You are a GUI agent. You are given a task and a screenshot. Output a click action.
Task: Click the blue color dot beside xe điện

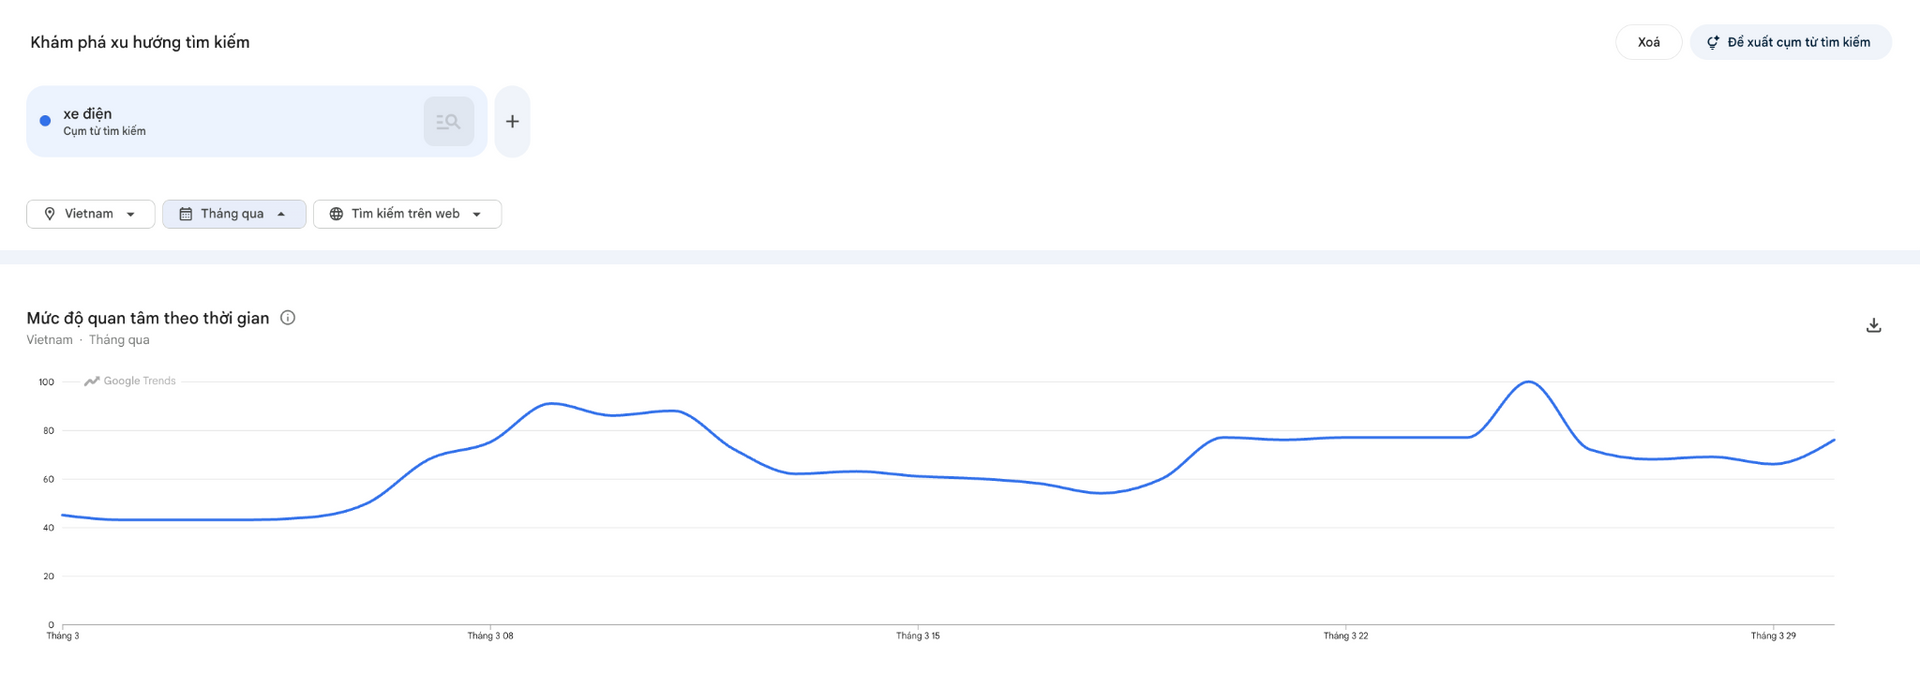click(x=45, y=121)
